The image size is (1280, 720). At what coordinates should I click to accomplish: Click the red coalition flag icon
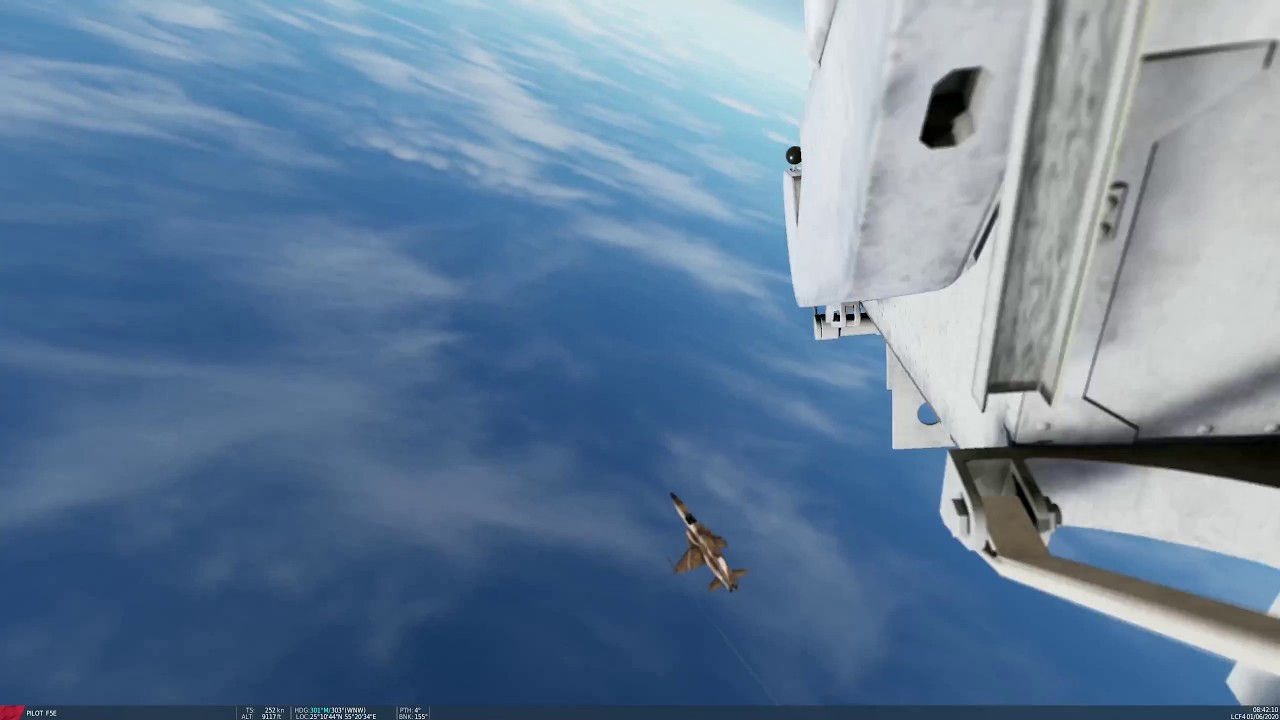[x=11, y=713]
